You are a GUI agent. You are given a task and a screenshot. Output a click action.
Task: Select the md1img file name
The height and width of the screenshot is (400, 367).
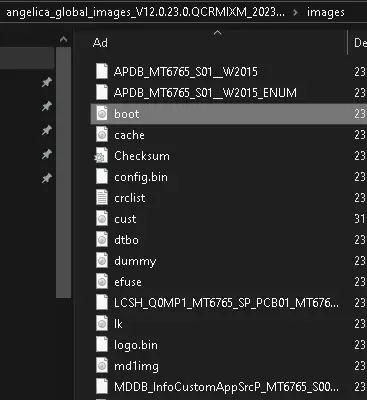137,366
